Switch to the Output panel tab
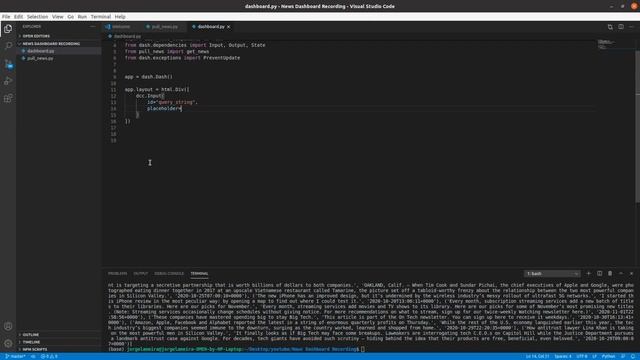The image size is (640, 360). click(140, 273)
